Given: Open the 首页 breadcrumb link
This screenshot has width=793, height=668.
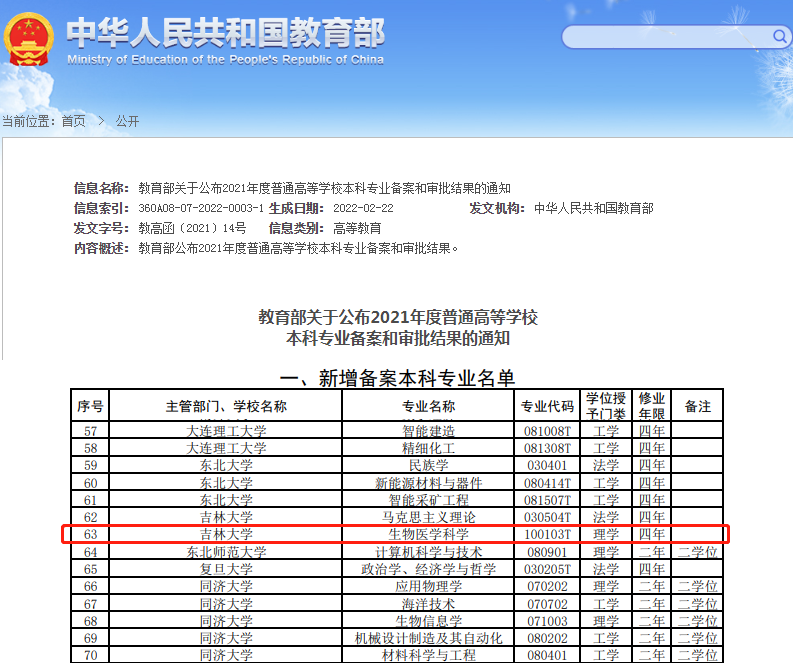Looking at the screenshot, I should [74, 121].
